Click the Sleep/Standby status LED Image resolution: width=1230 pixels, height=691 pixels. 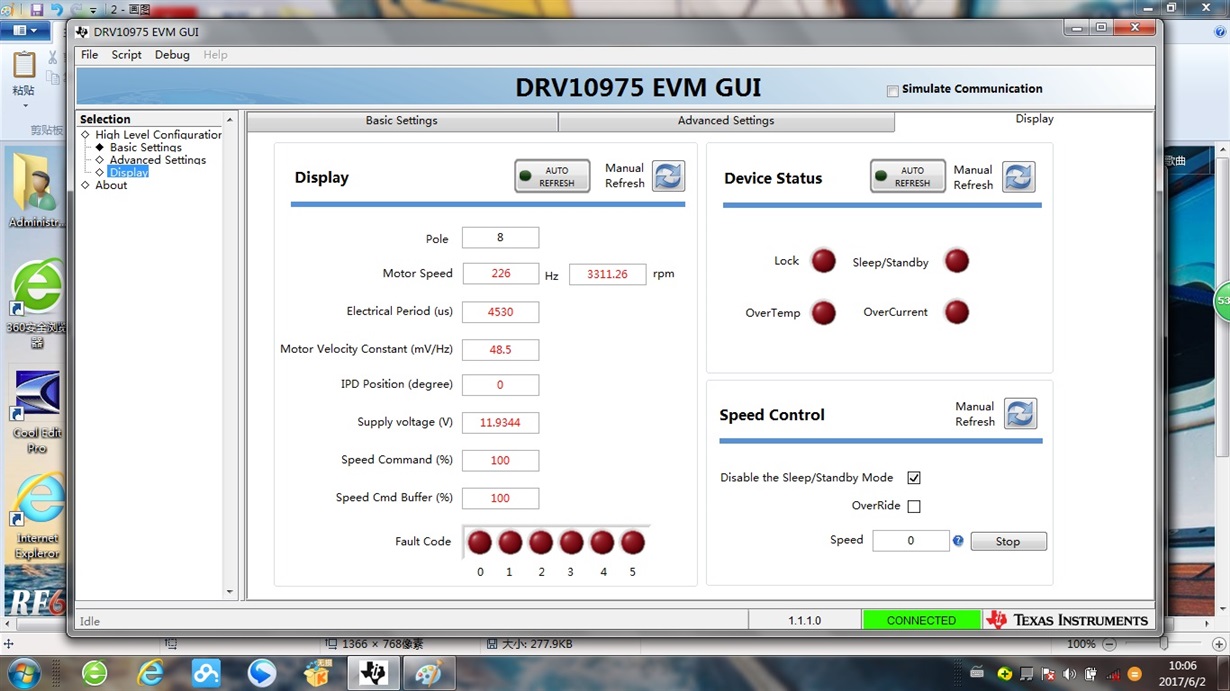click(957, 261)
